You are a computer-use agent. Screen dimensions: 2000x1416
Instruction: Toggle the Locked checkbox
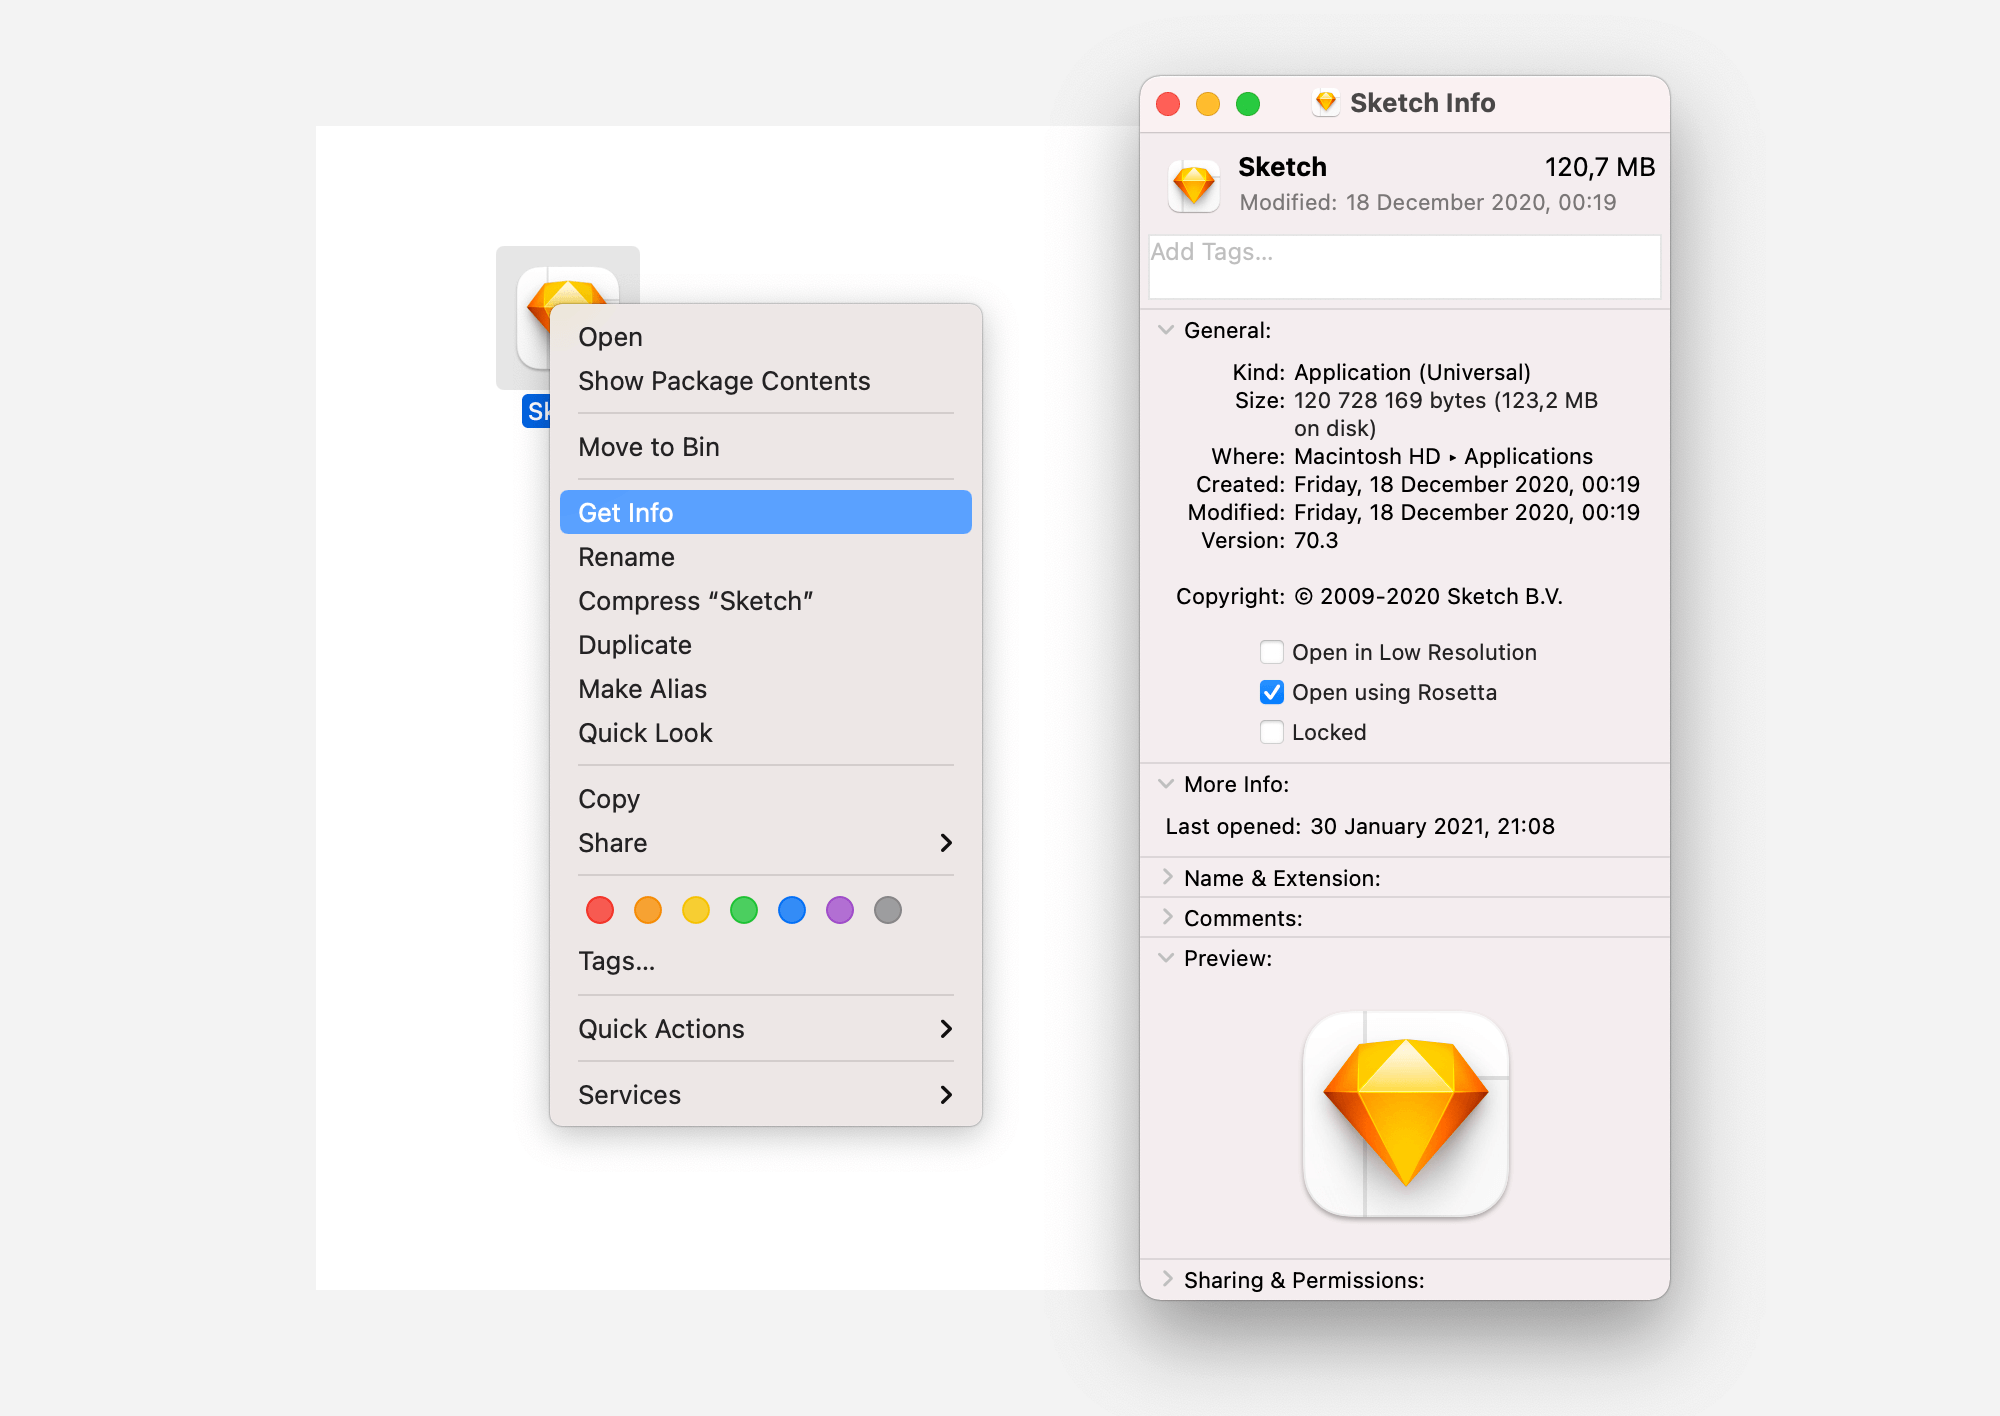tap(1272, 732)
